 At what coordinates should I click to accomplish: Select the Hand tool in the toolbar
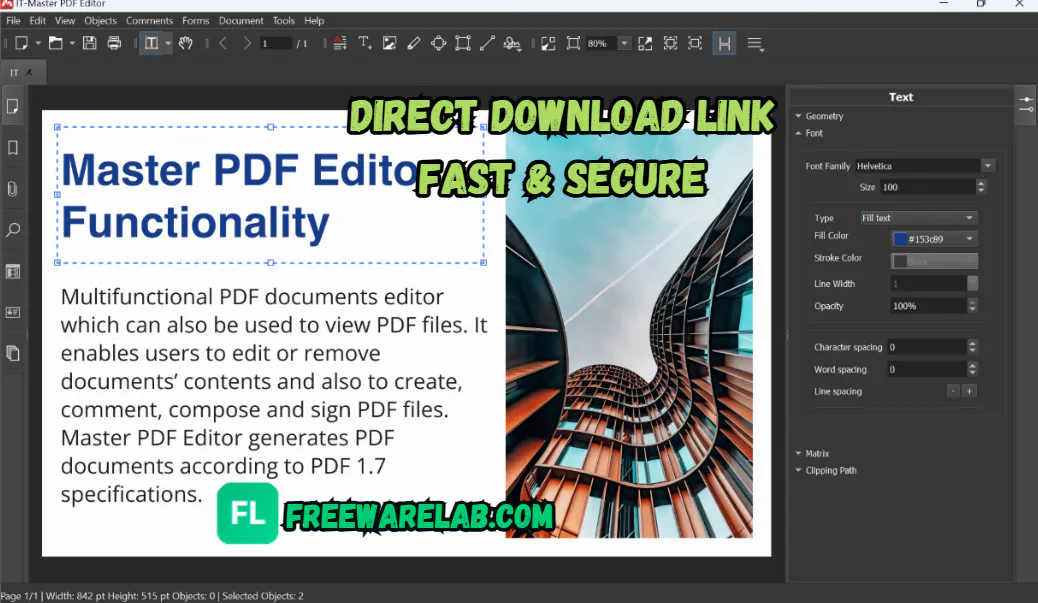tap(186, 43)
